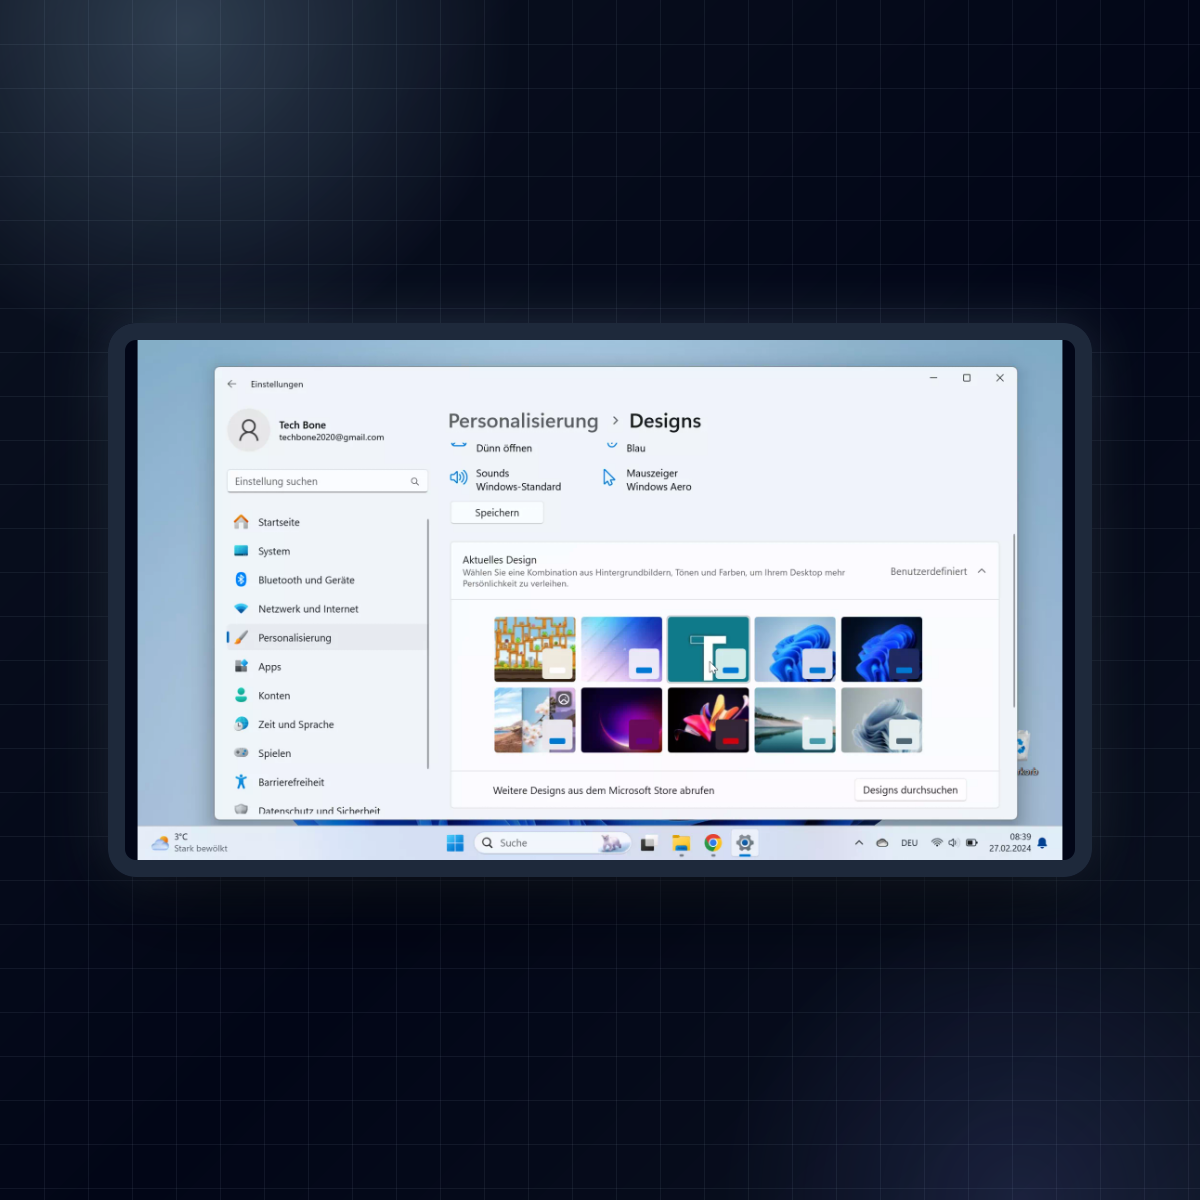Open the clock showing 08:39

[1010, 843]
